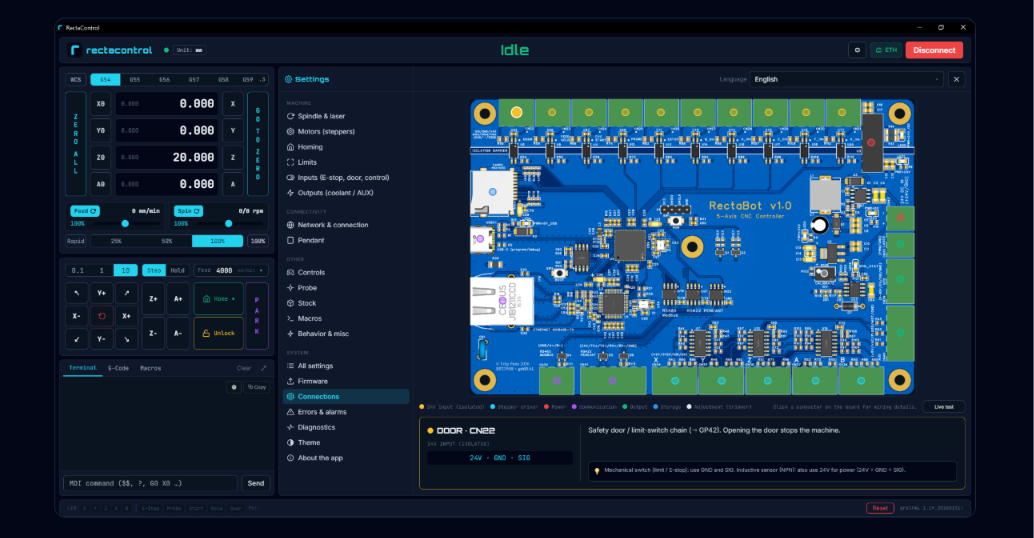The width and height of the screenshot is (1034, 538).
Task: Click the red jog cancel icon
Action: [102, 316]
